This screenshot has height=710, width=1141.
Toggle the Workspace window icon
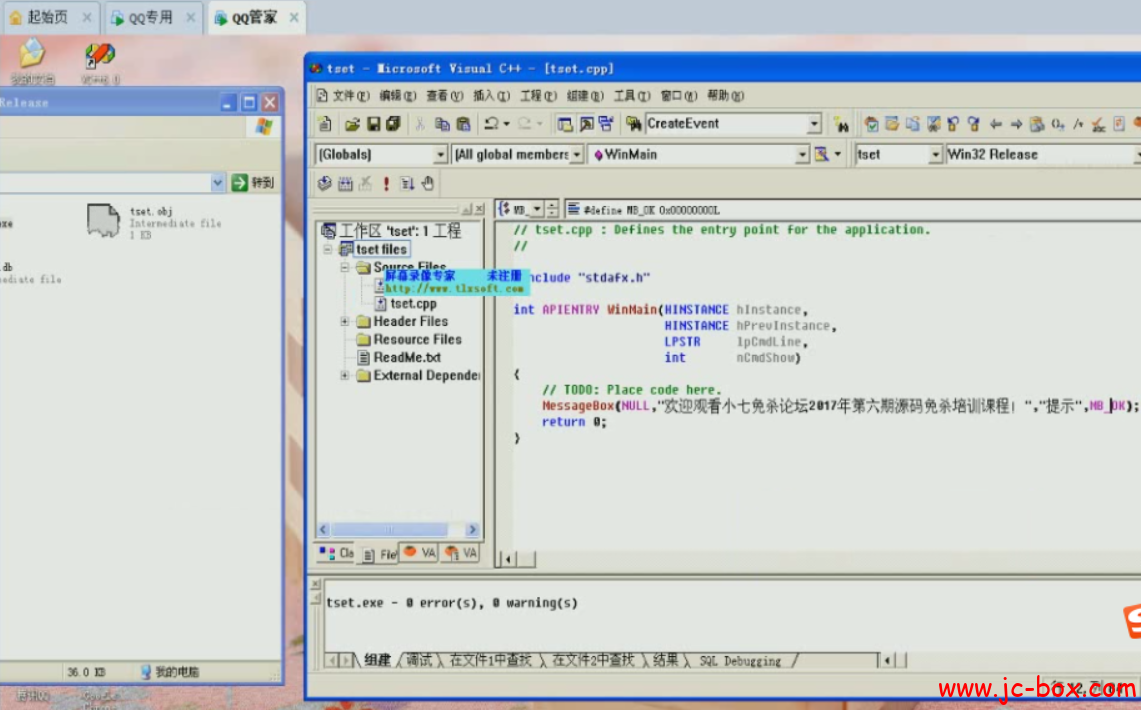(x=565, y=124)
